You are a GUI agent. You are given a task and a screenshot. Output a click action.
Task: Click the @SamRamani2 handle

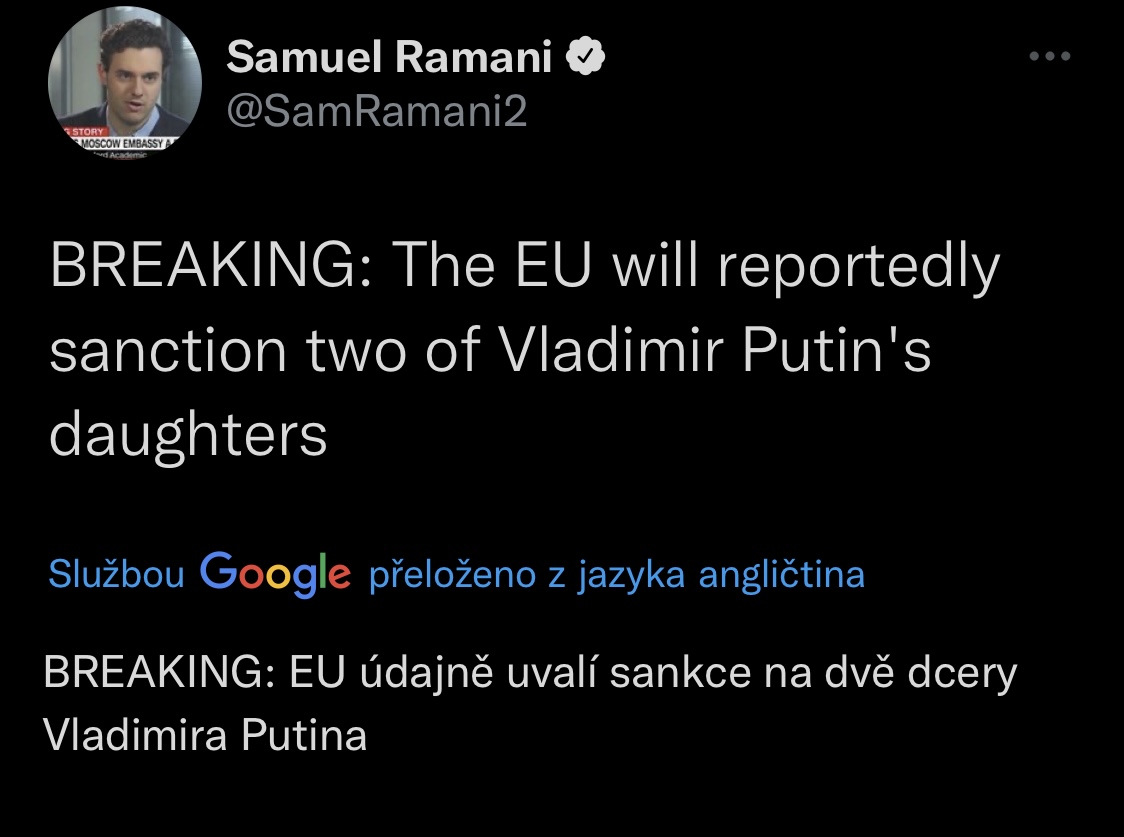(x=376, y=113)
